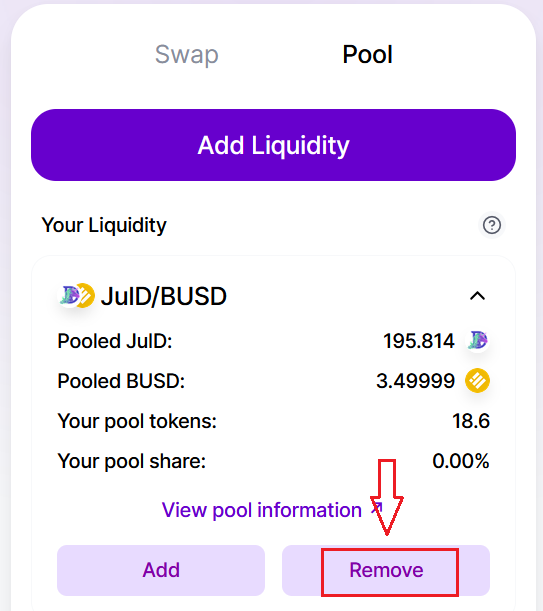Select the Pool tab

coord(368,55)
